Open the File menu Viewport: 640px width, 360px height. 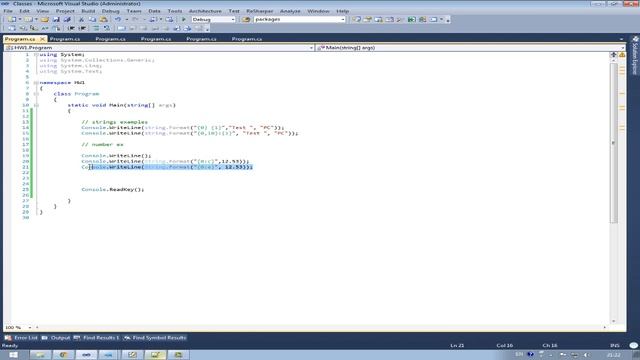click(8, 11)
